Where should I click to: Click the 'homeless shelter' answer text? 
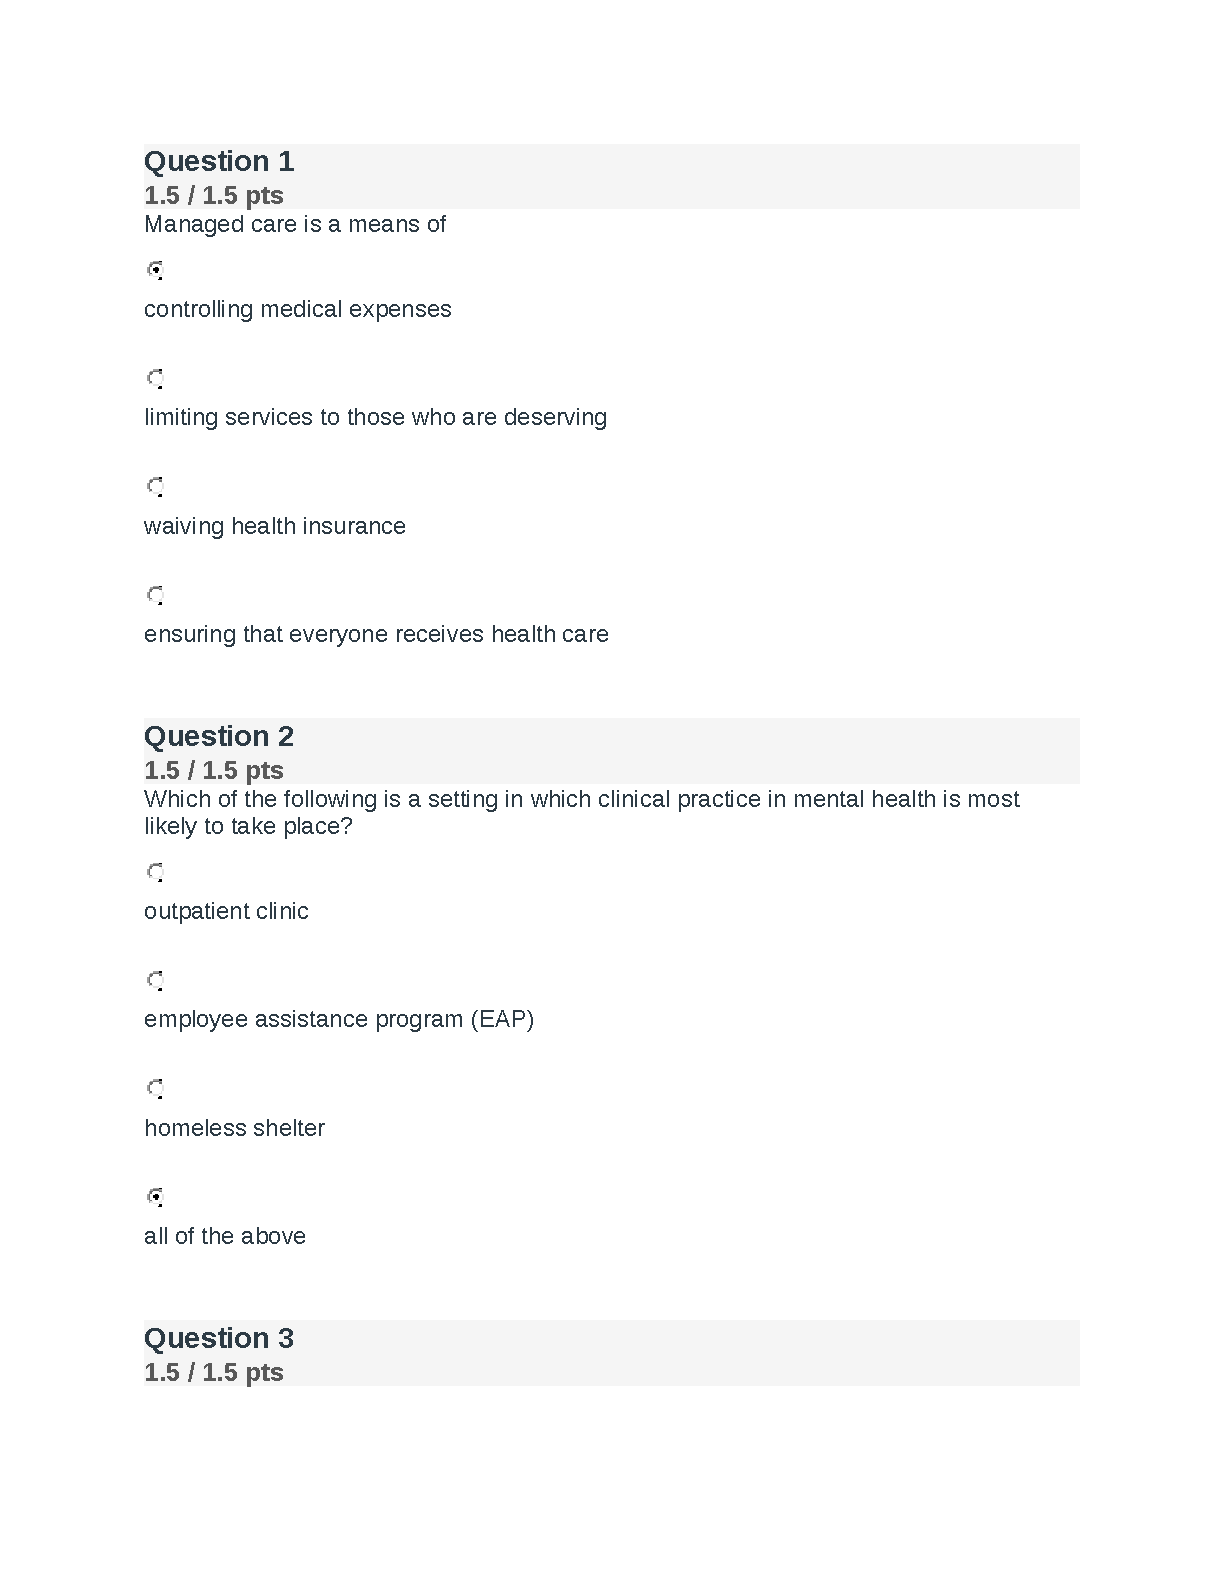[x=234, y=1128]
